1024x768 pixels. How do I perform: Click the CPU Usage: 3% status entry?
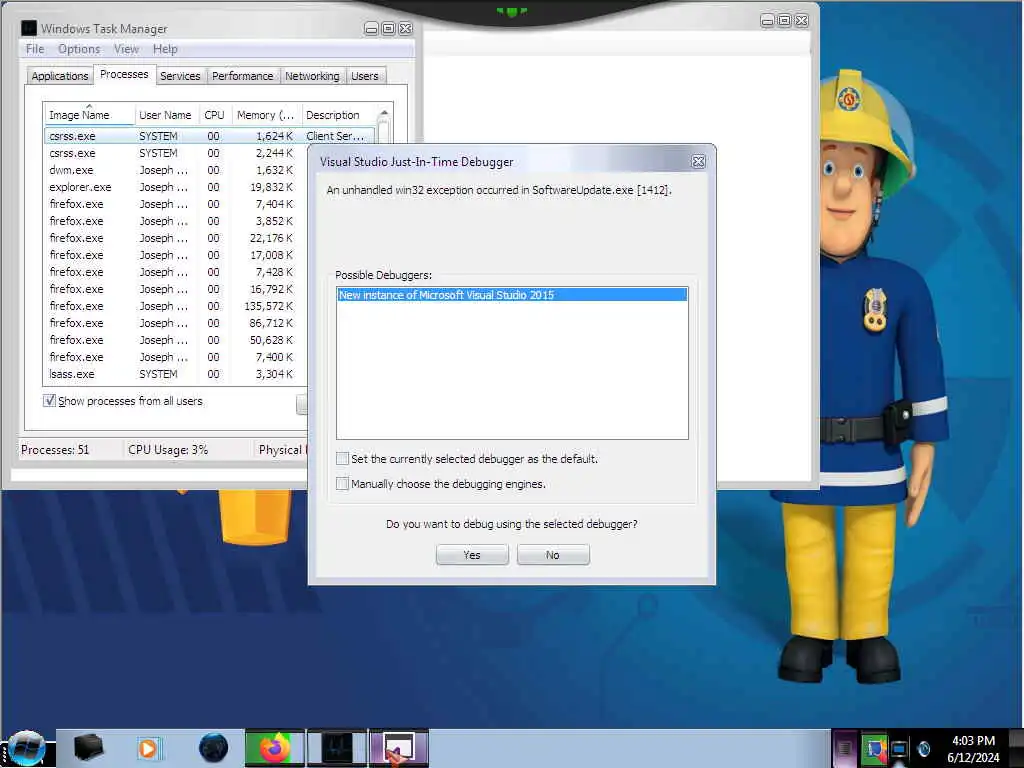click(168, 450)
